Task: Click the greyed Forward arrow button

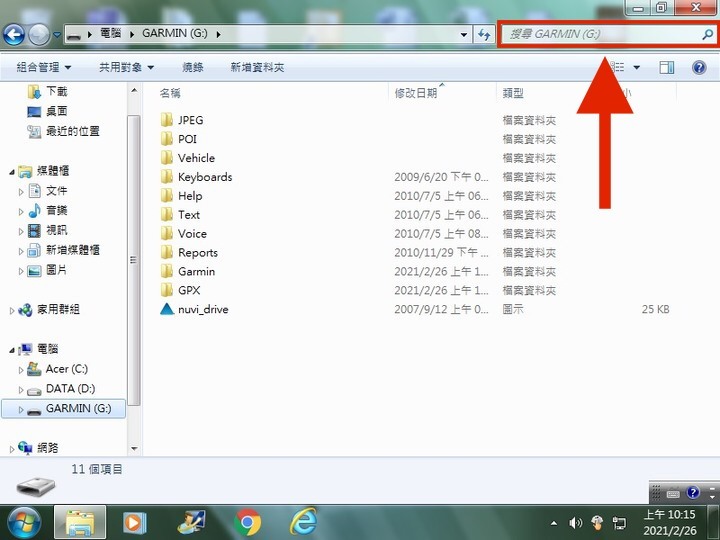Action: click(x=39, y=34)
